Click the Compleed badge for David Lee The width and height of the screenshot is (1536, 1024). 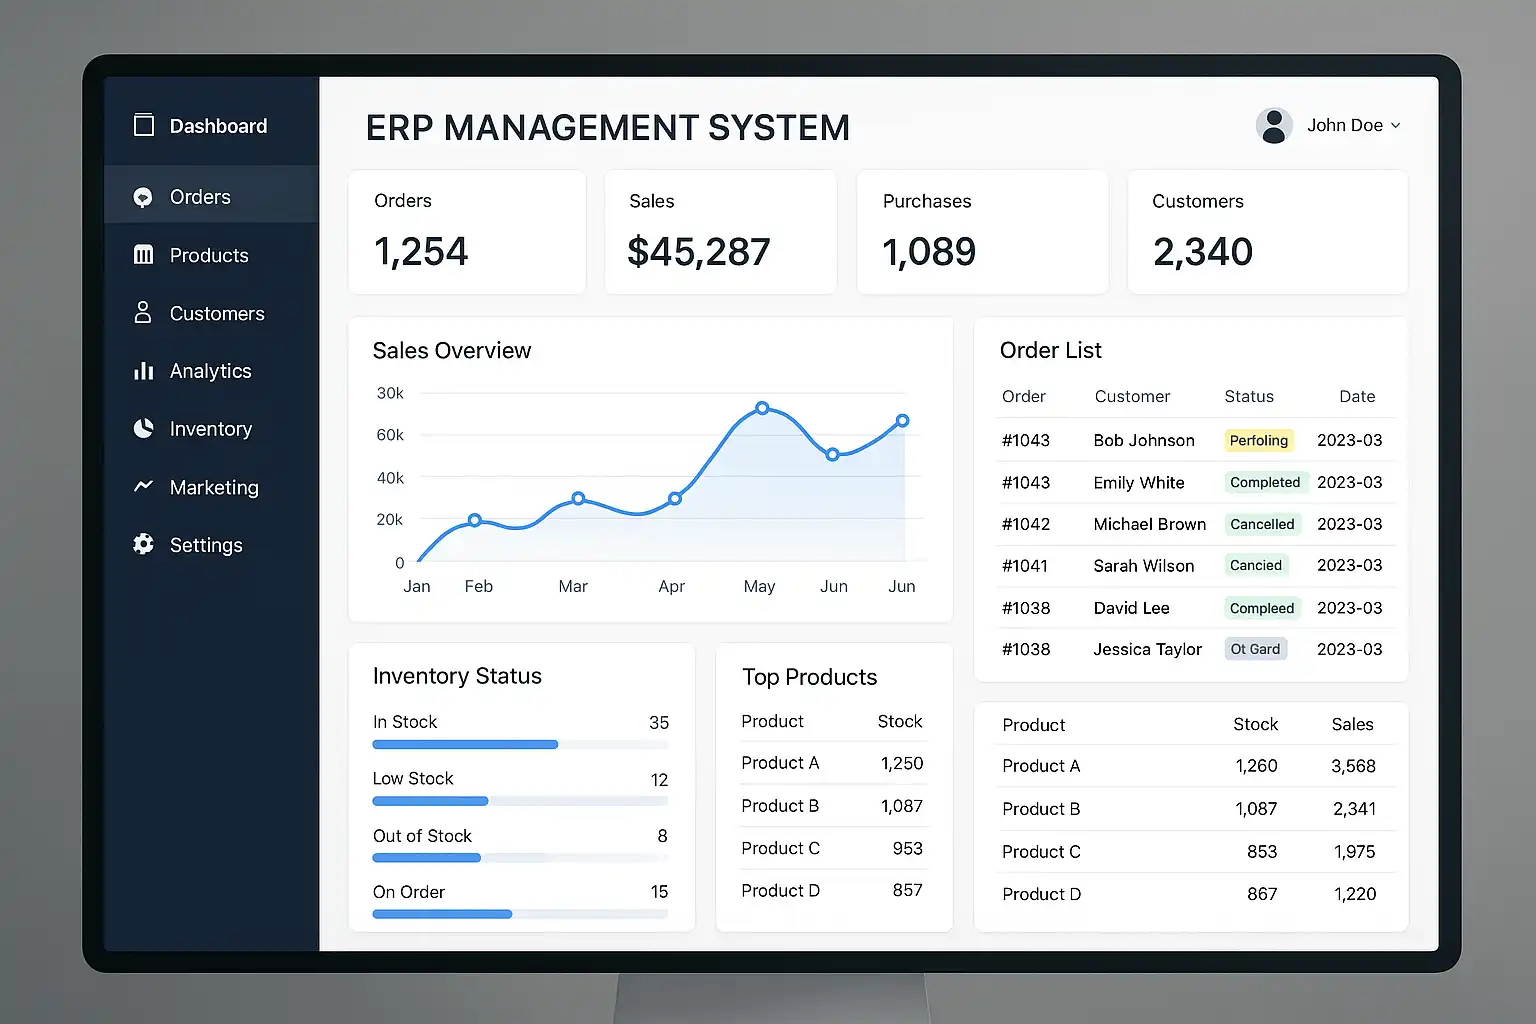tap(1262, 608)
